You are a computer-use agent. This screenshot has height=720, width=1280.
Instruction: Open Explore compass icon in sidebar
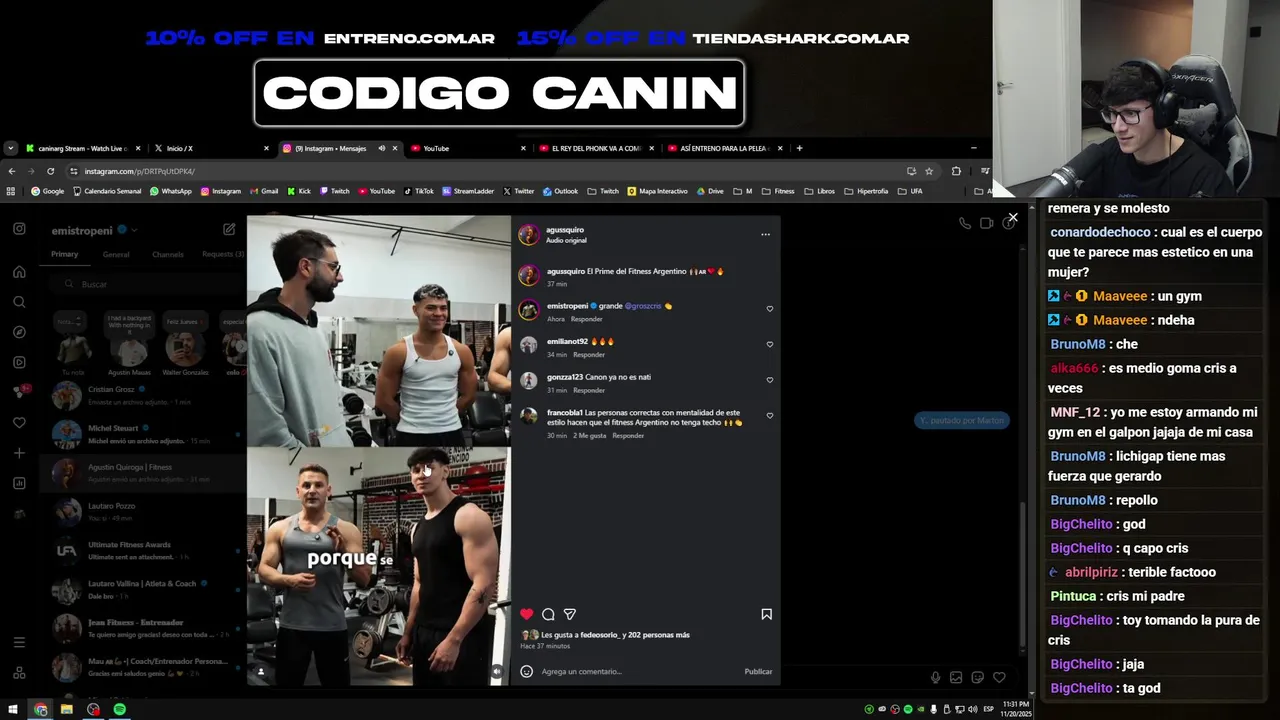pyautogui.click(x=19, y=332)
